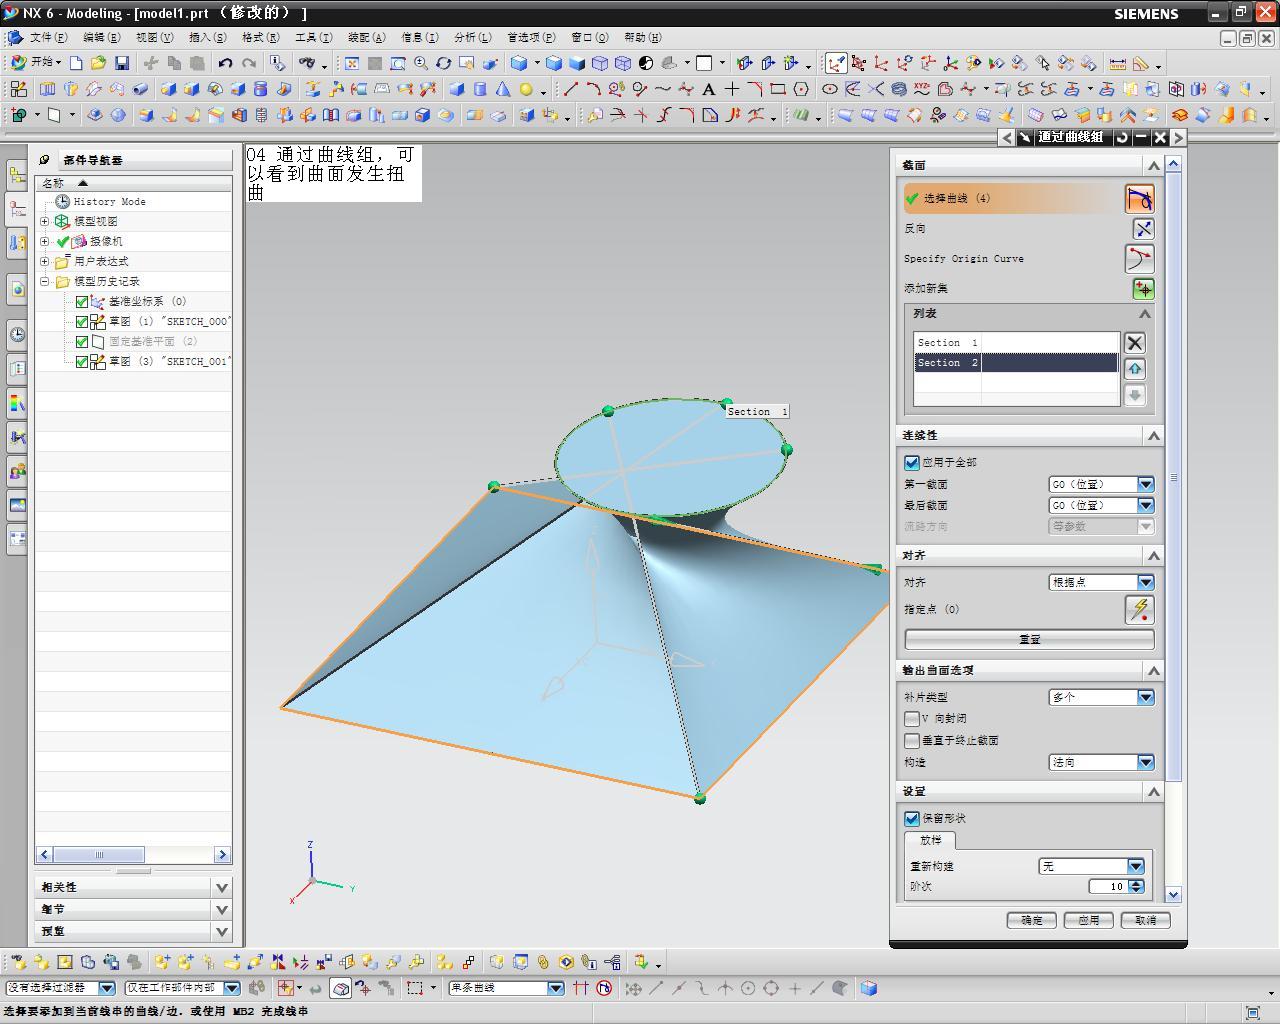Toggle the Apply to All checkbox
Viewport: 1280px width, 1024px height.
point(912,463)
